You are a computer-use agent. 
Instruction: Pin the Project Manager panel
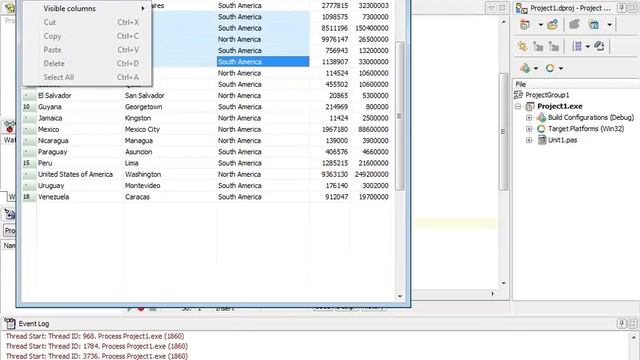pos(622,8)
